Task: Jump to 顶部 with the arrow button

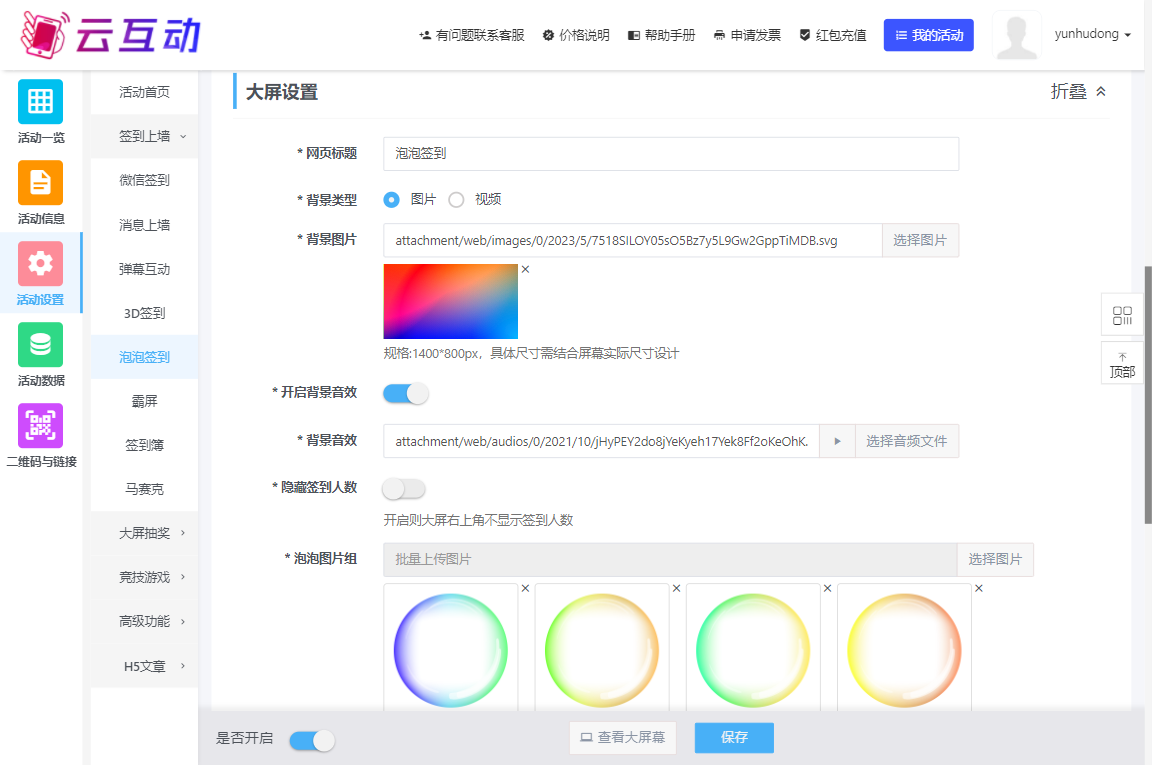Action: [x=1122, y=364]
